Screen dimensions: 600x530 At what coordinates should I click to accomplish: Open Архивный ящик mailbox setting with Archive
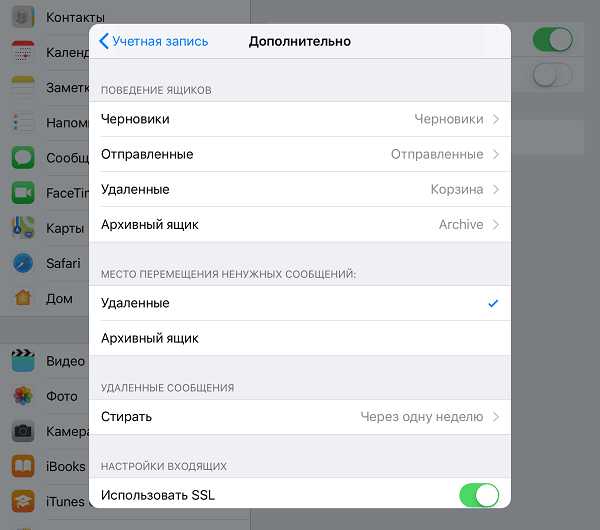[x=300, y=225]
